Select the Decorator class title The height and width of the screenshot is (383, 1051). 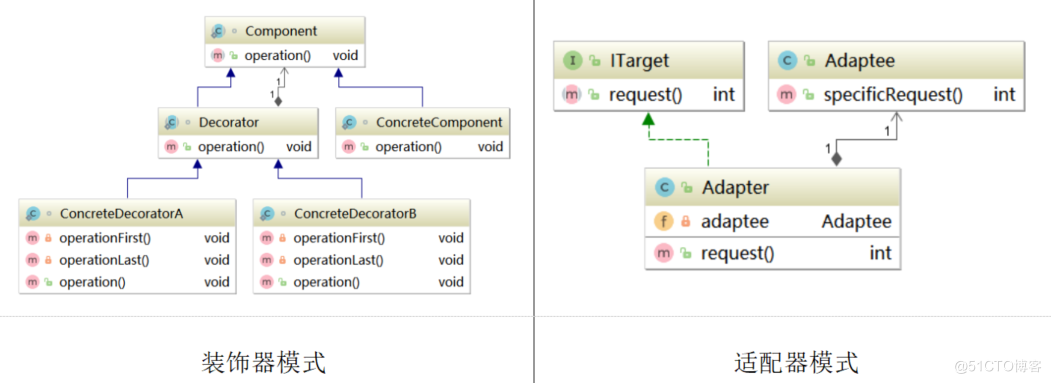click(229, 122)
